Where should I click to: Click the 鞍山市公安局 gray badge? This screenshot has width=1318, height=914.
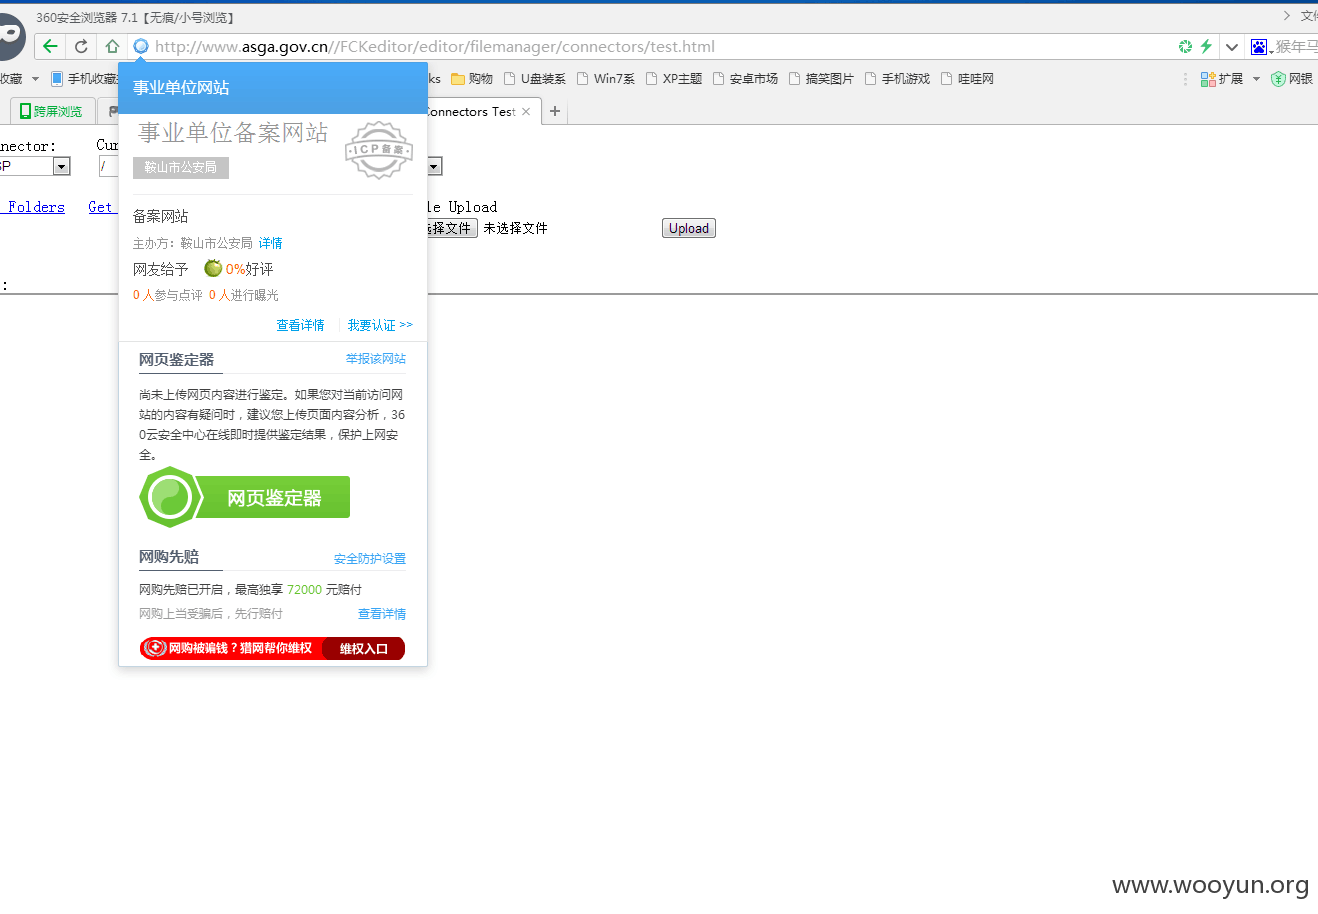181,167
